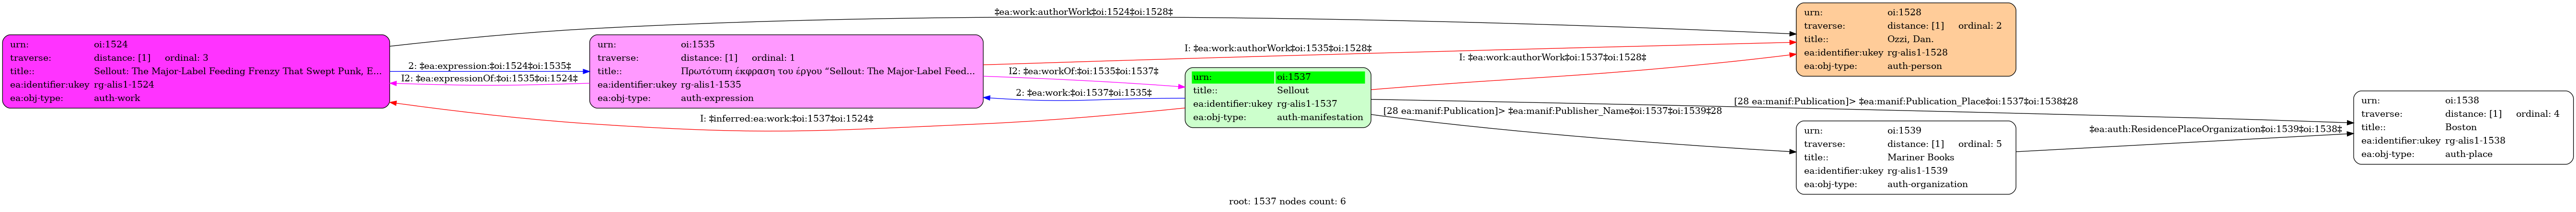
Task: Click edge label '2: ‡ea:work:‡oi:1537‡oi:1535‡'
Action: (x=1083, y=92)
